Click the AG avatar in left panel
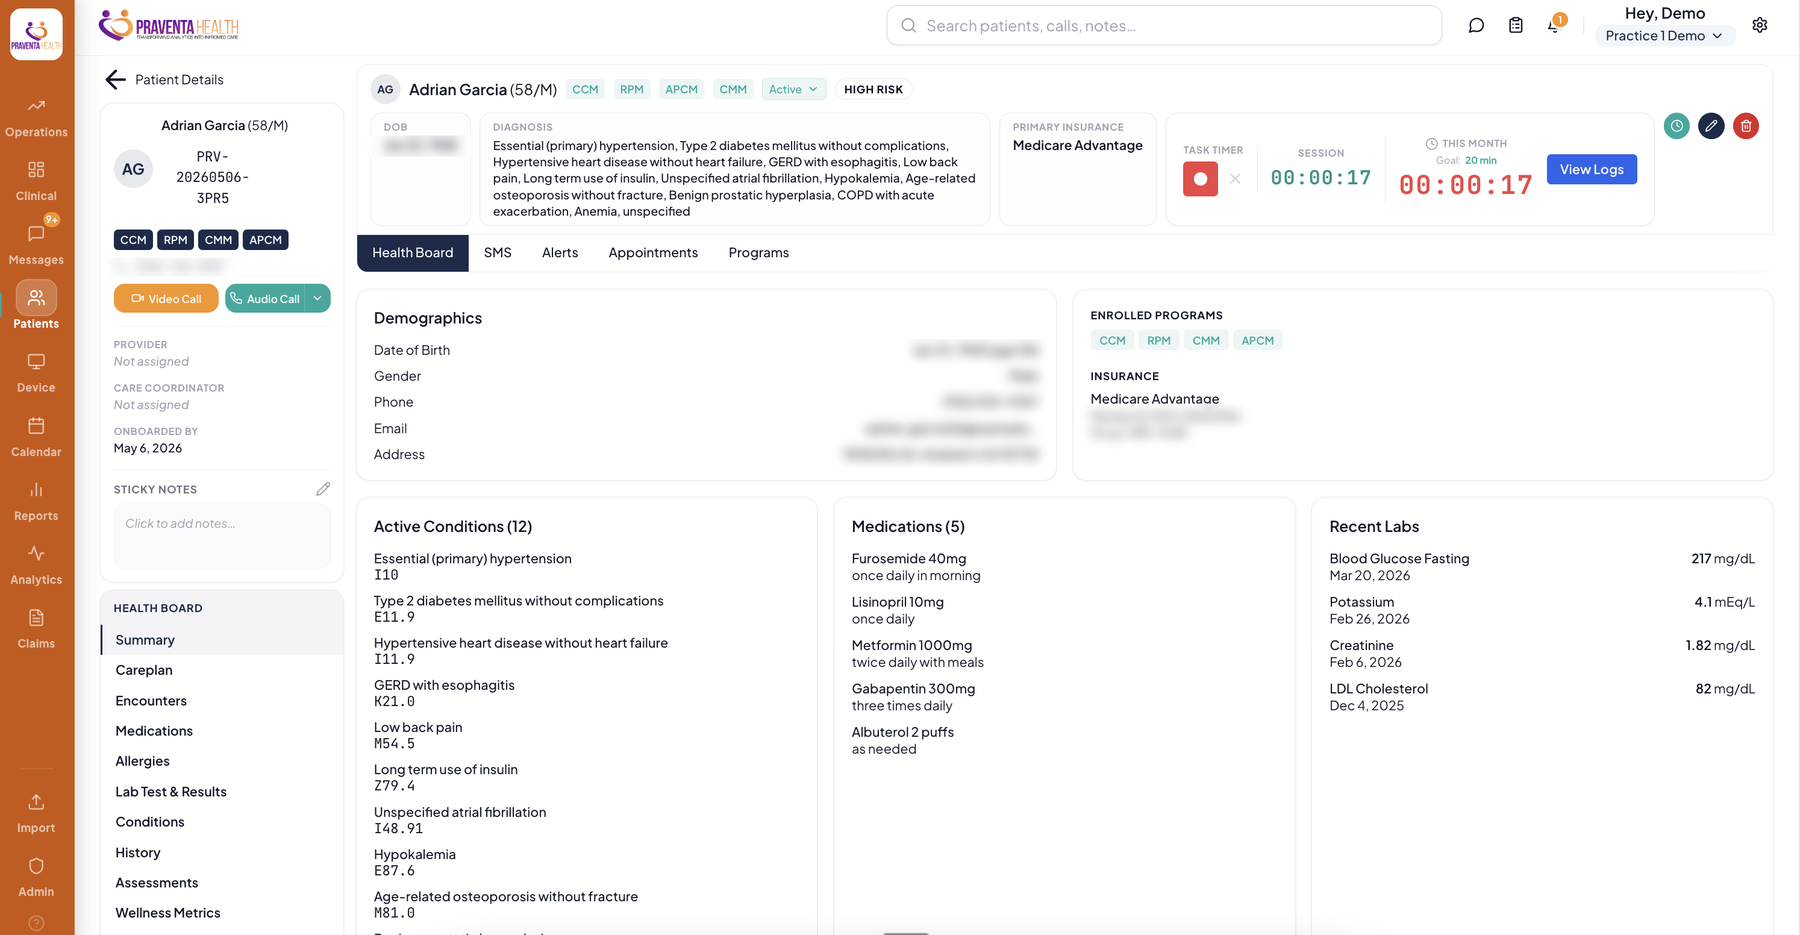 point(133,169)
